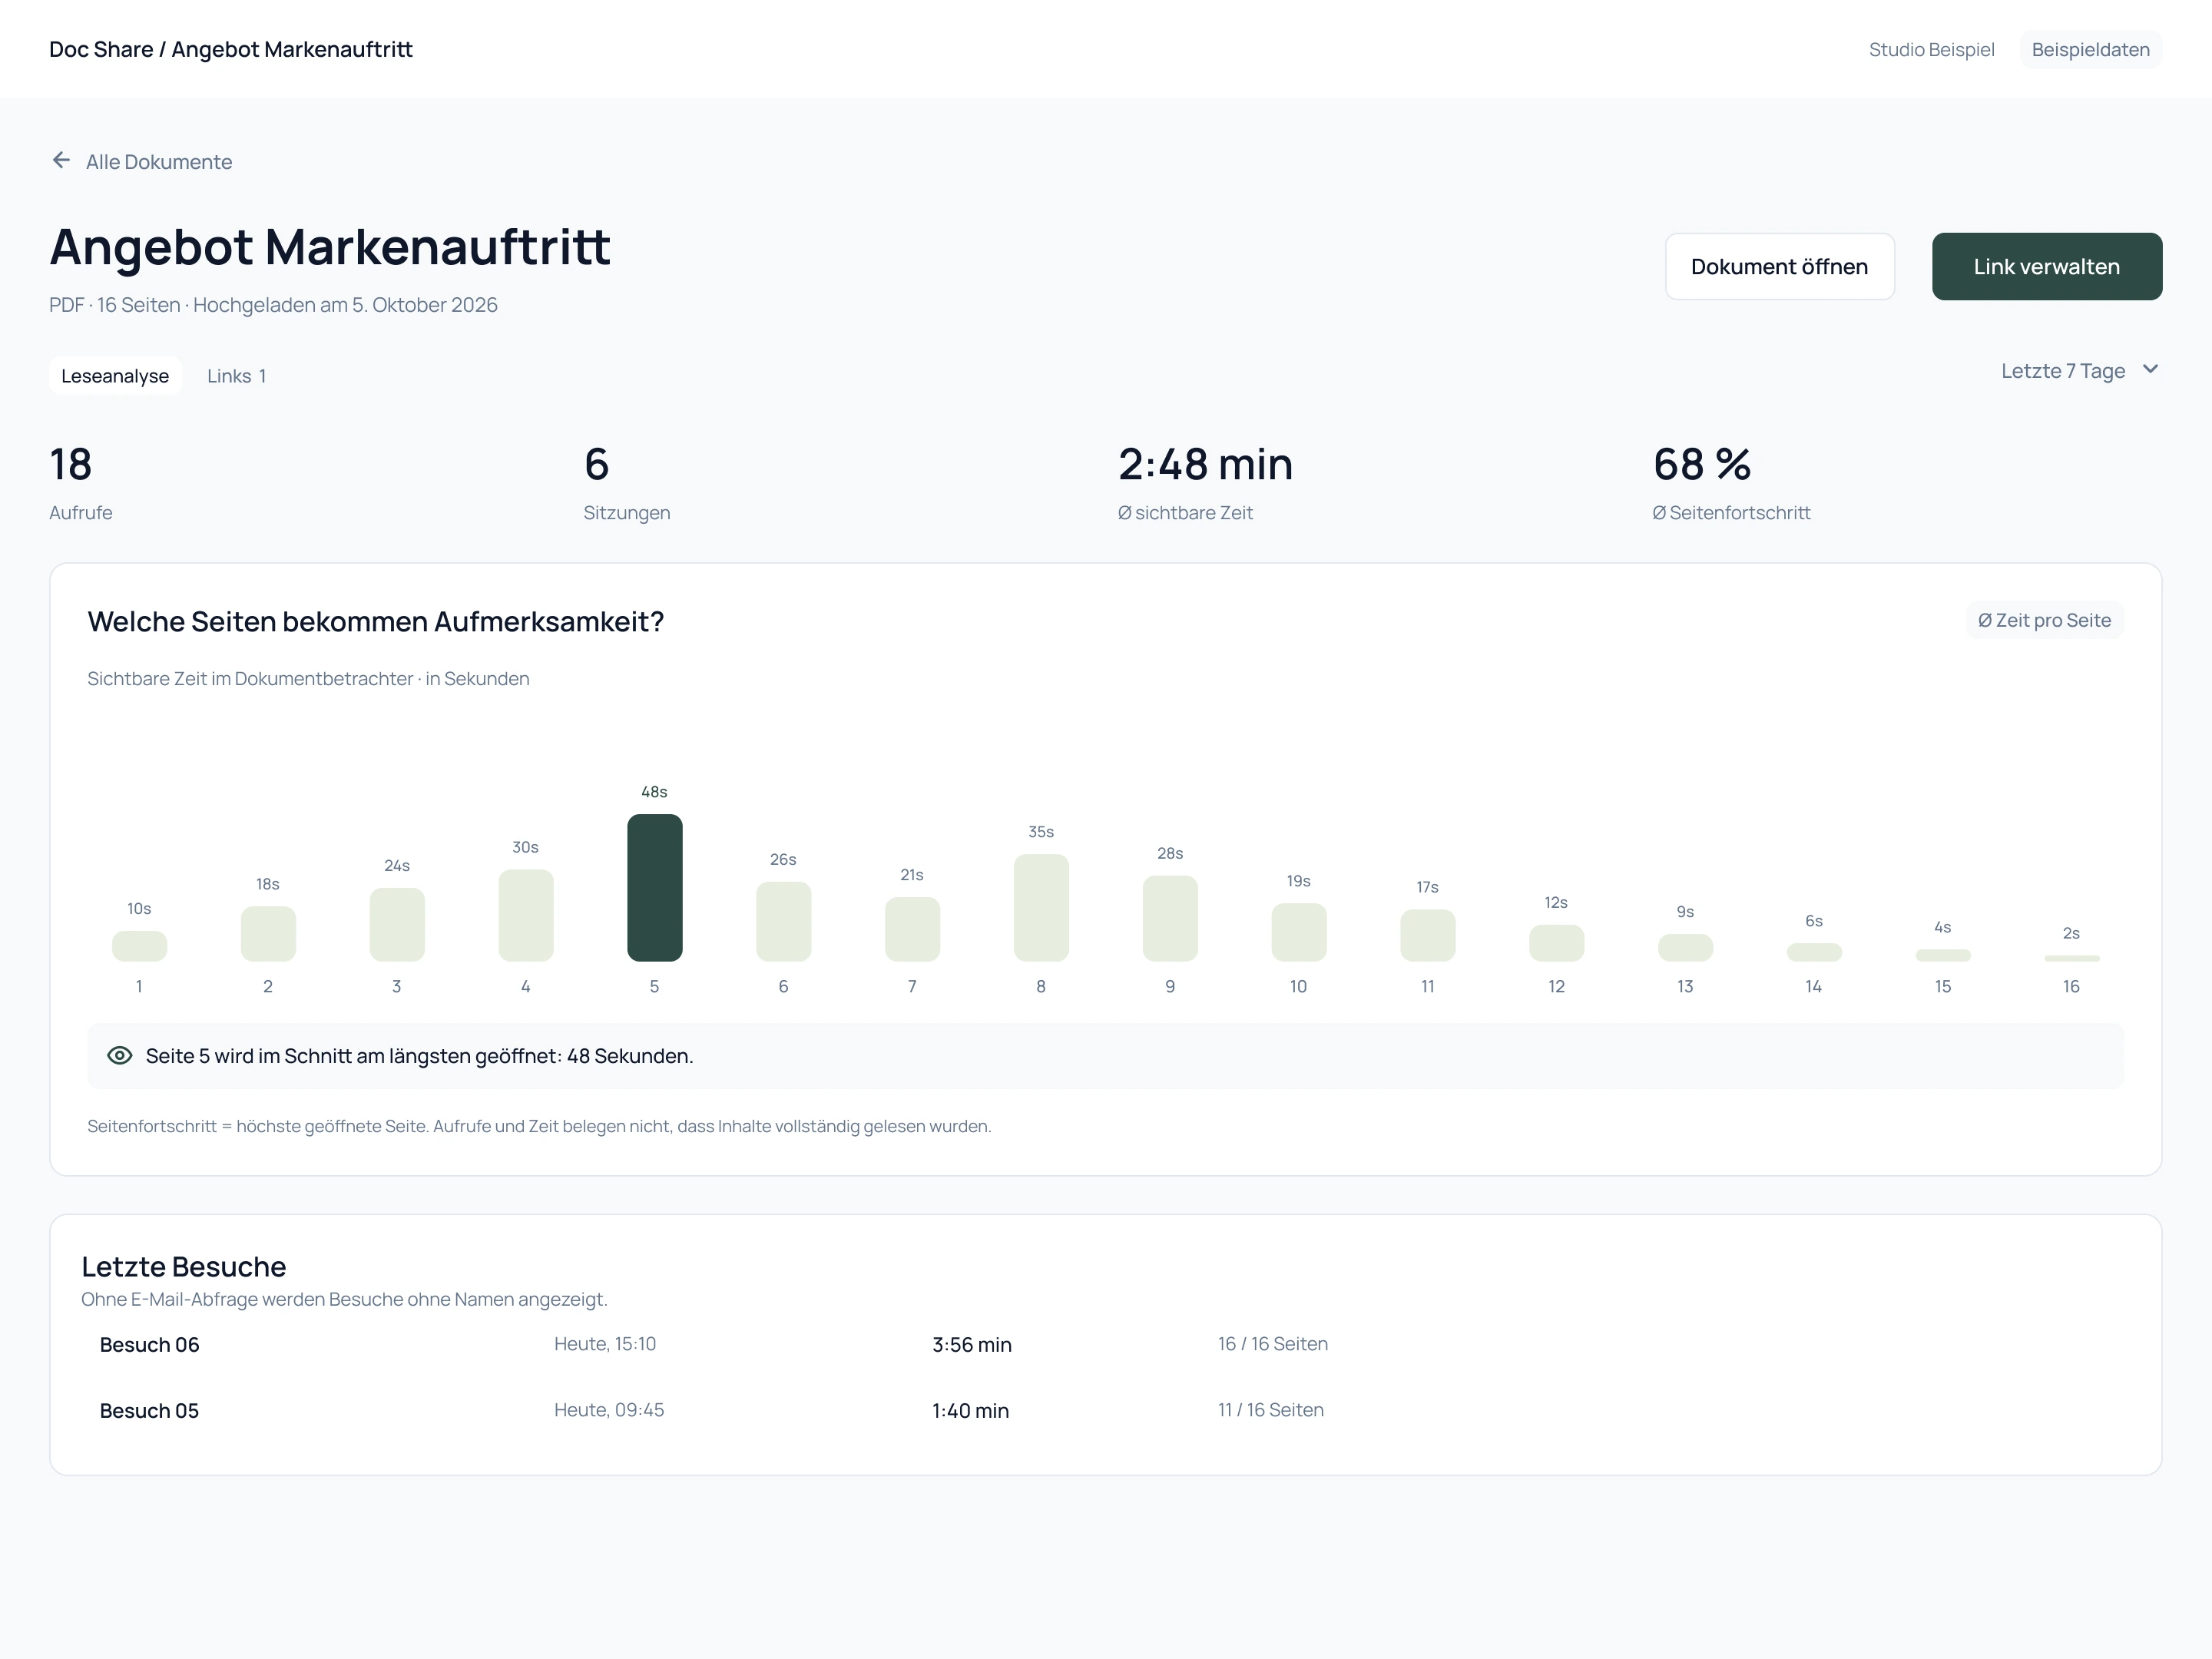Image resolution: width=2212 pixels, height=1659 pixels.
Task: Click the 28s bar for page 9
Action: 1170,919
